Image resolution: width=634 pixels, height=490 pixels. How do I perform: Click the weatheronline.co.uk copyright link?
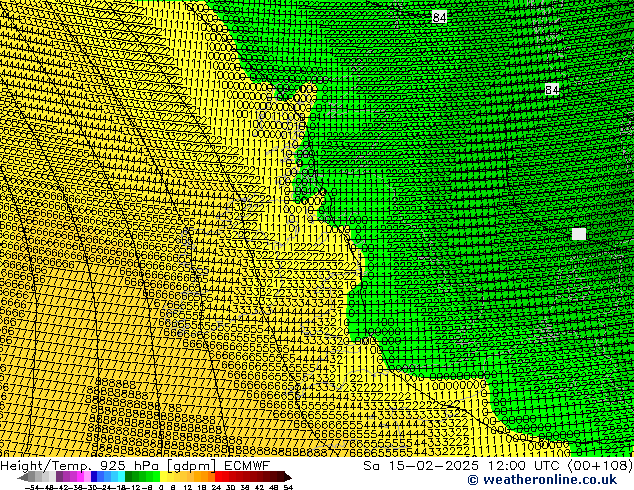pyautogui.click(x=542, y=480)
